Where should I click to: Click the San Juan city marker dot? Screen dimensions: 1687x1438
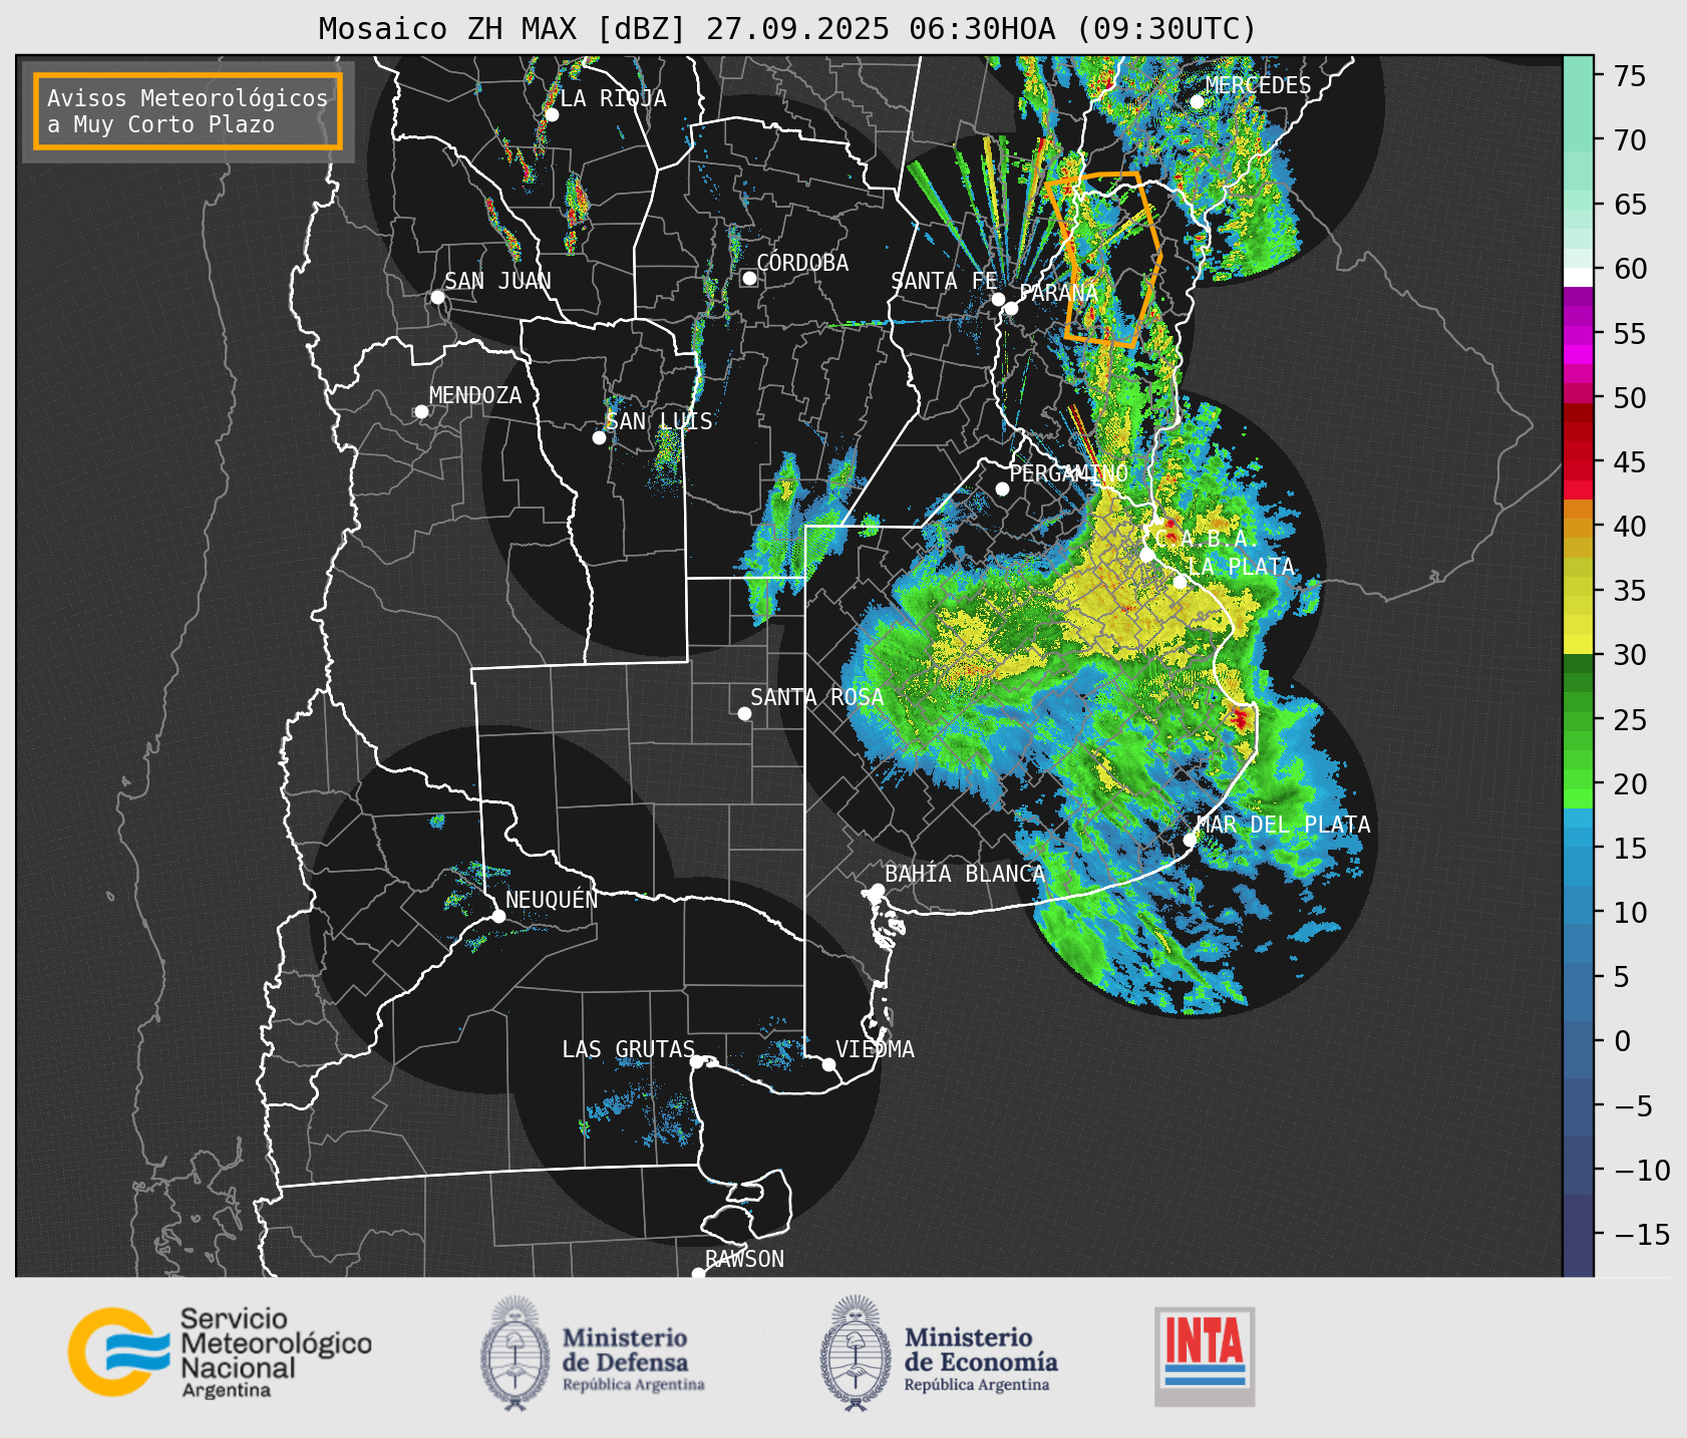pyautogui.click(x=437, y=297)
